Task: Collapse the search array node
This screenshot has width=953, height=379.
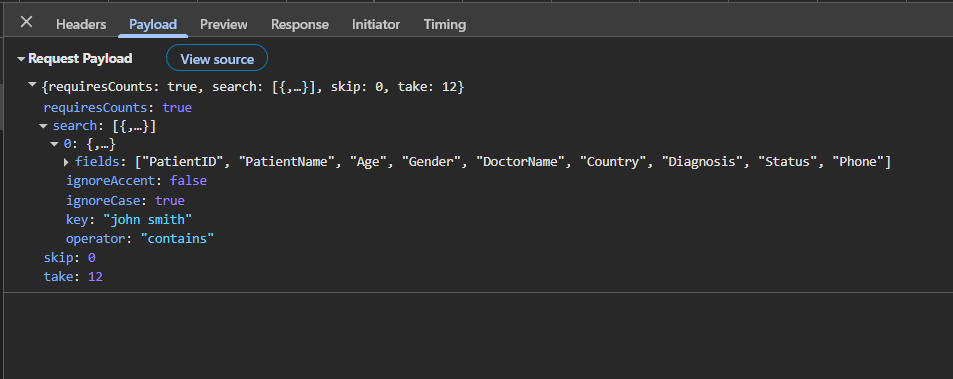Action: 43,126
